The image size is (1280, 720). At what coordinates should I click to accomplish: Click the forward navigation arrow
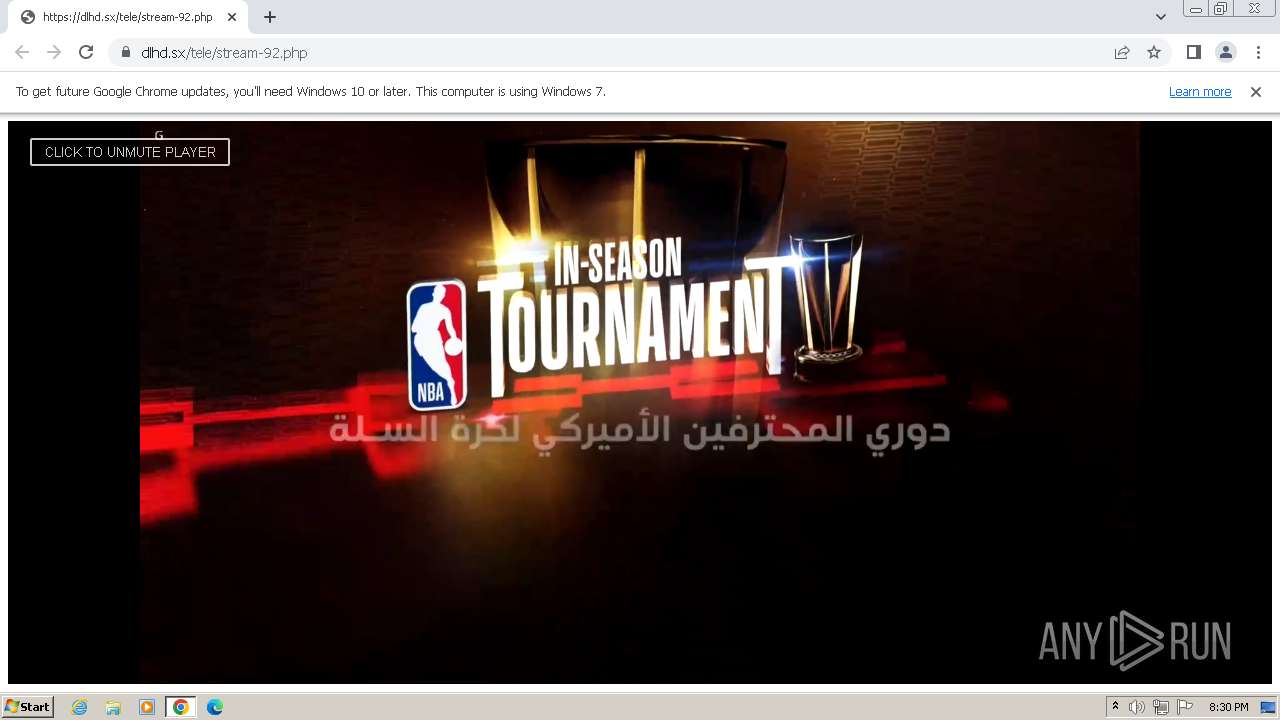(54, 52)
